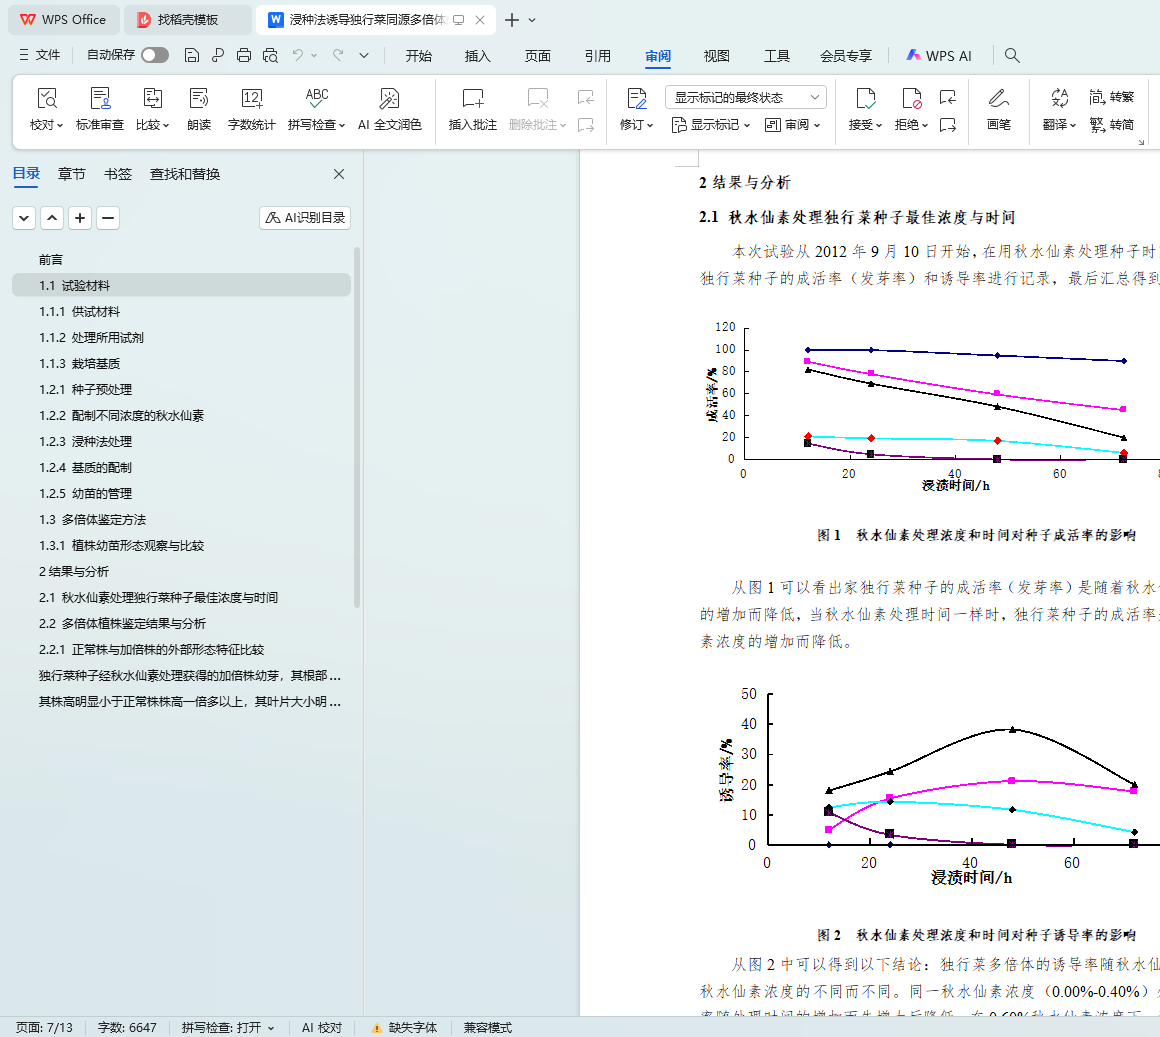1160x1037 pixels.
Task: Open the 查找和替换 pane tab
Action: click(185, 175)
